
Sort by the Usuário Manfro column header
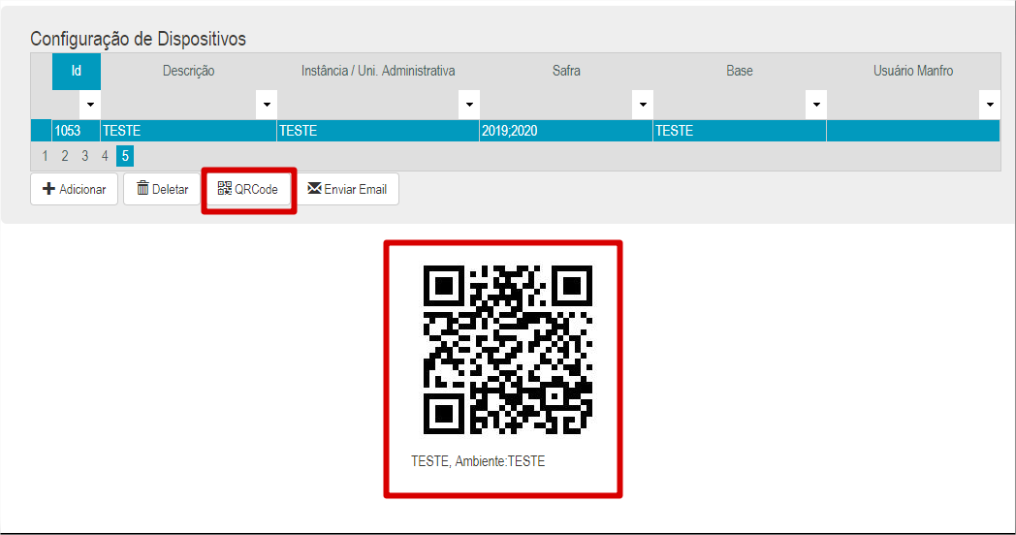point(913,71)
